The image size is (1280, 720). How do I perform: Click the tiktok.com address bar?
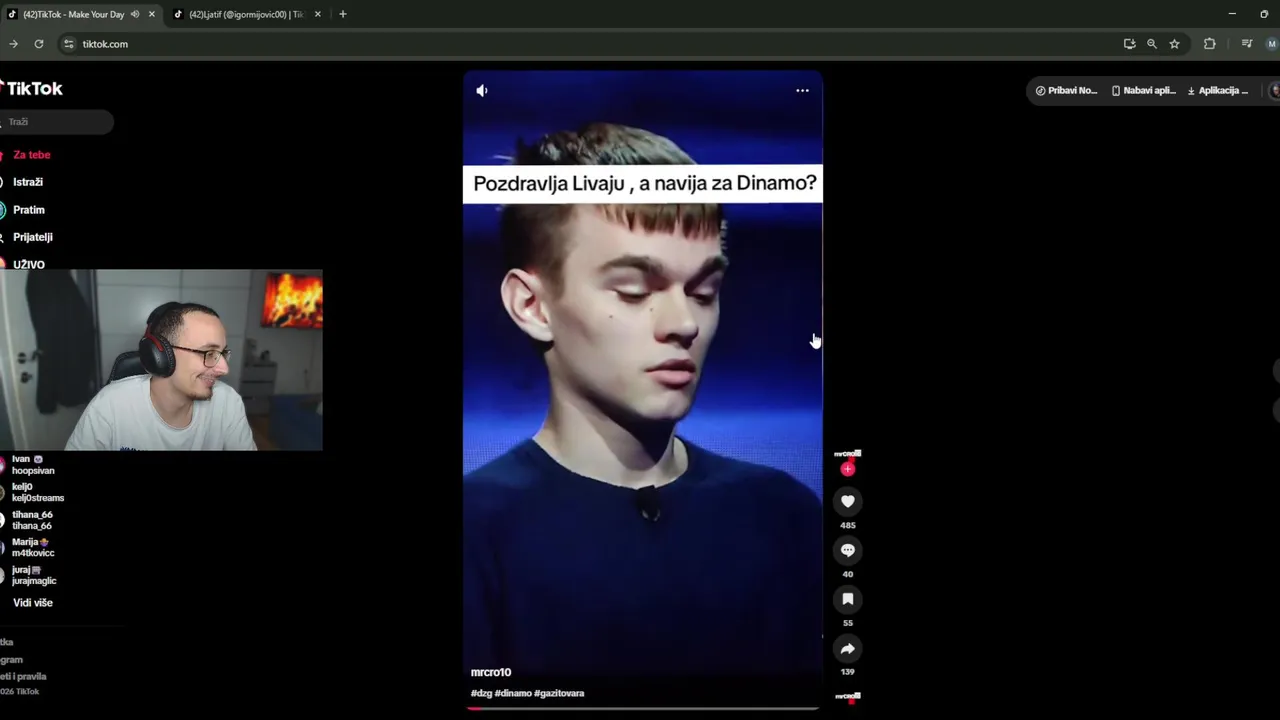click(x=590, y=44)
